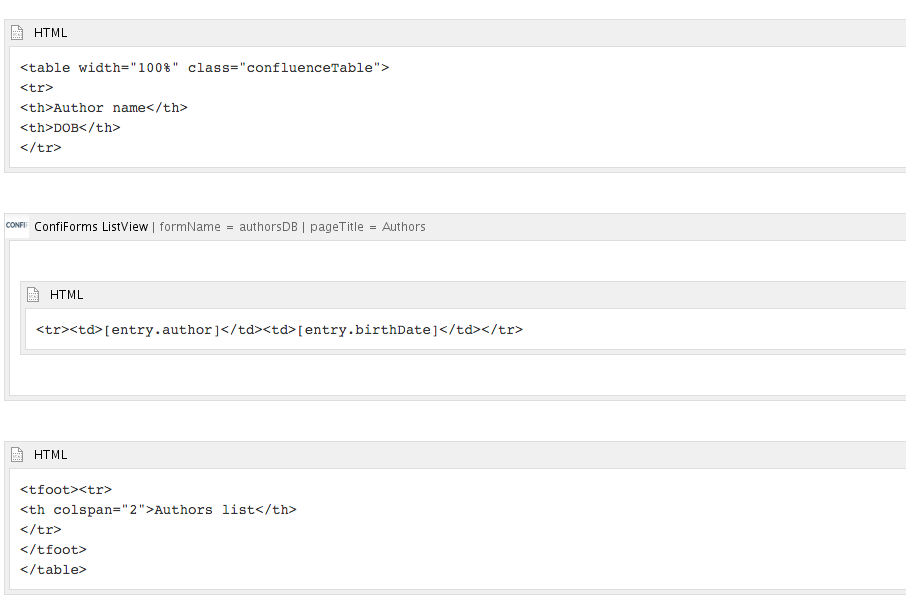
Task: Click the [entry.birthDate] placeholder text
Action: 368,330
